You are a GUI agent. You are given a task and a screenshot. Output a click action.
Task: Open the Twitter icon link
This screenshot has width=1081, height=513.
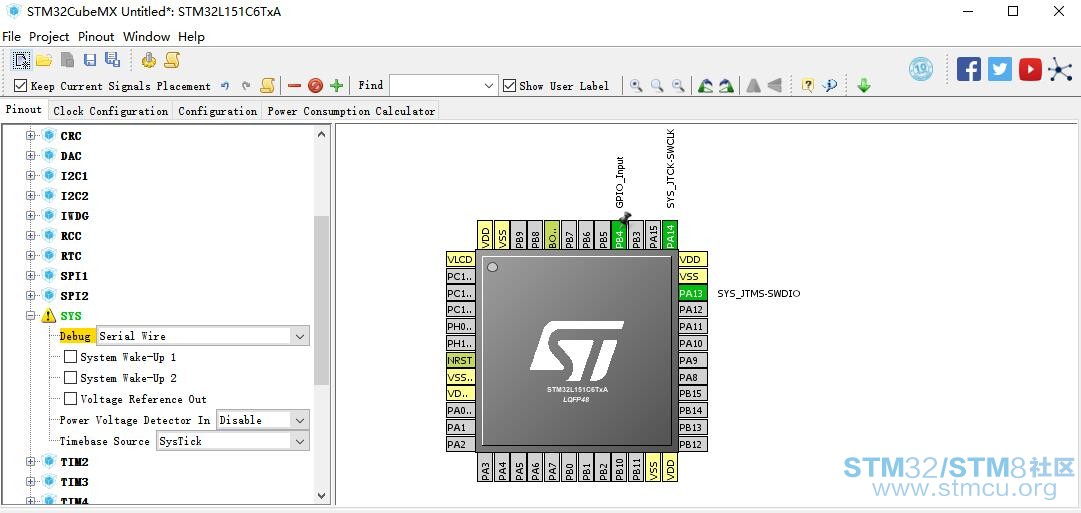pos(1000,69)
